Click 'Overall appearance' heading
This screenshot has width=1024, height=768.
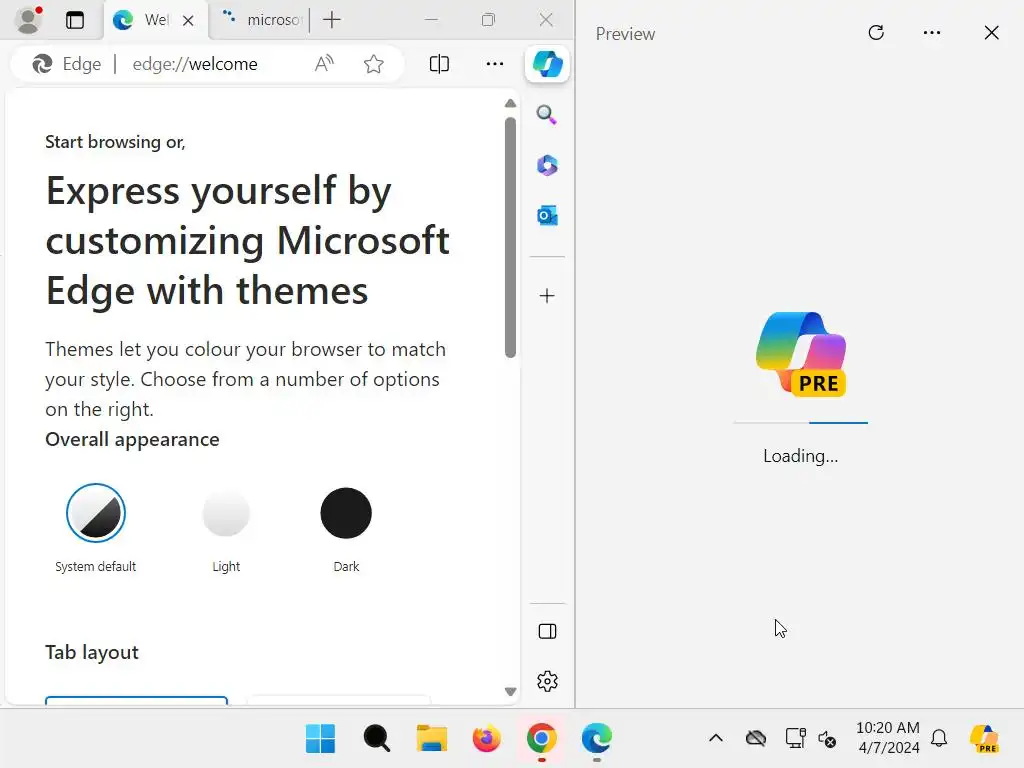132,440
